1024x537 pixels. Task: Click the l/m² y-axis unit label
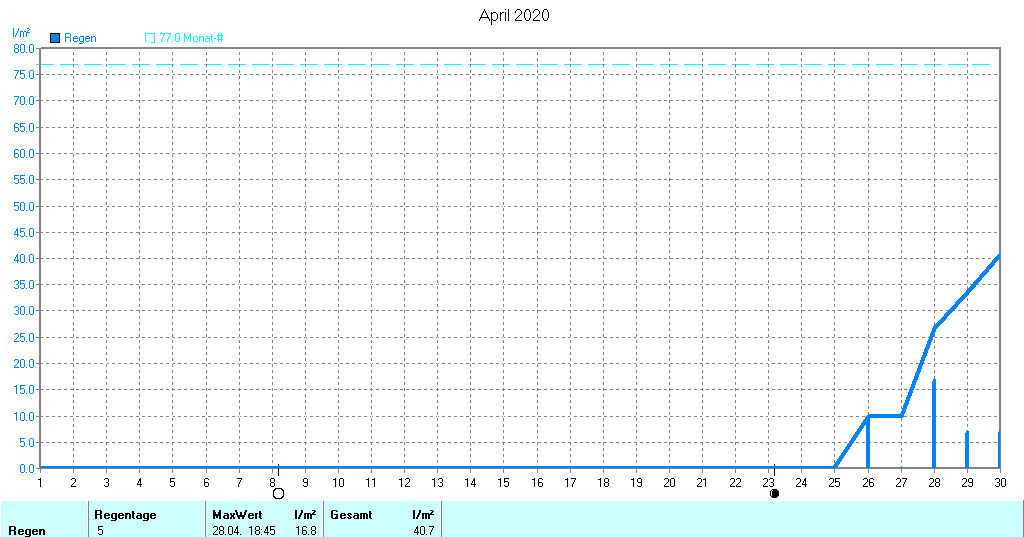pos(20,33)
